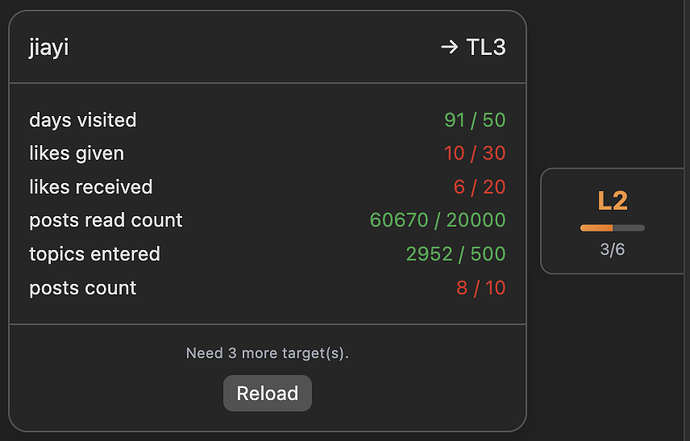The width and height of the screenshot is (690, 441).
Task: Open the orange L2 level badge
Action: 612,201
